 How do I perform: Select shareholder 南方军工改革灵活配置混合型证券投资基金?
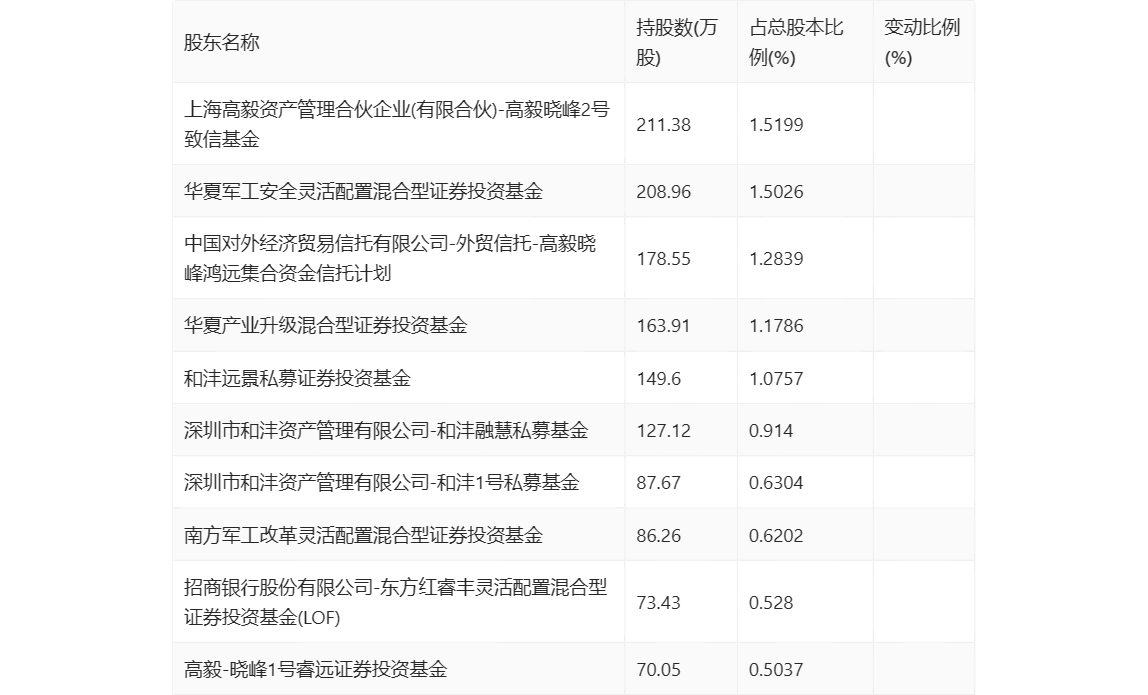363,535
